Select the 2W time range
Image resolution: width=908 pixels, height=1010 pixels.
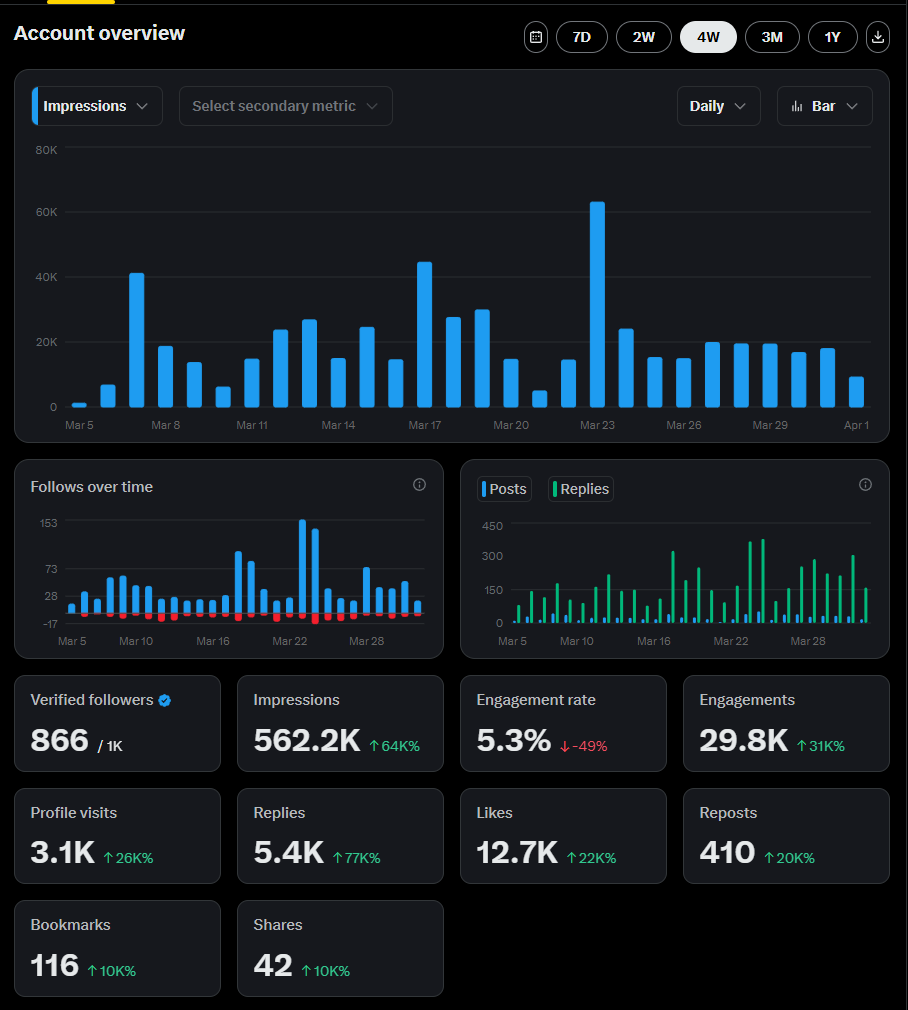(x=643, y=37)
